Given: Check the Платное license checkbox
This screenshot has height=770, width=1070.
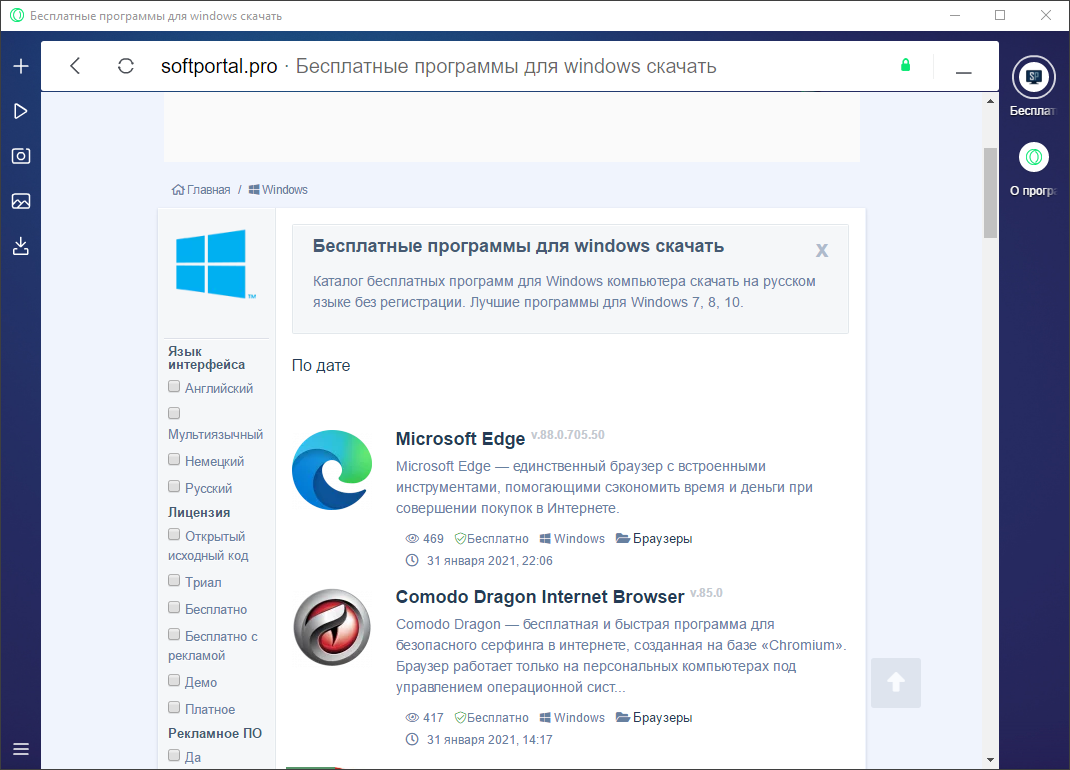Looking at the screenshot, I should pyautogui.click(x=174, y=708).
